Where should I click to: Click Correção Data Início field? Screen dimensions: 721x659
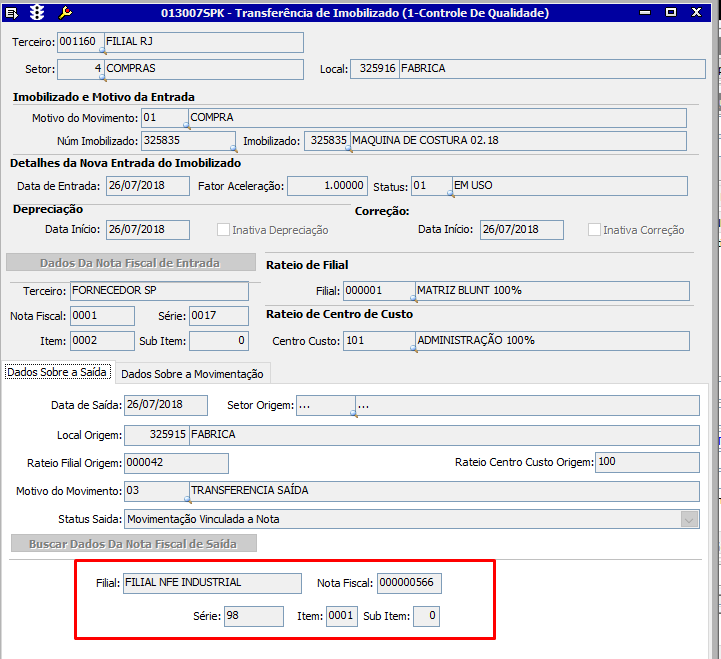point(522,229)
